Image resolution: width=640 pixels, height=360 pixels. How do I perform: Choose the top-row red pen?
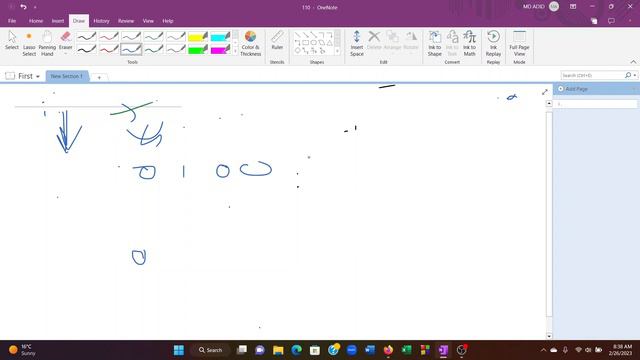pos(109,37)
